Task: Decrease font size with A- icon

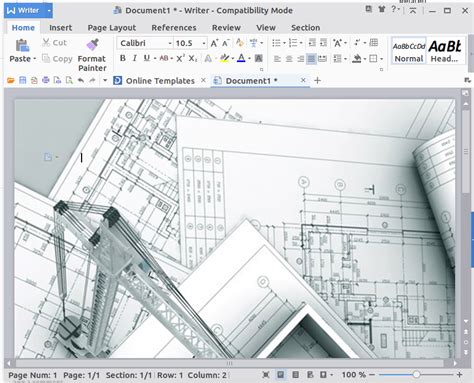Action: tap(226, 43)
